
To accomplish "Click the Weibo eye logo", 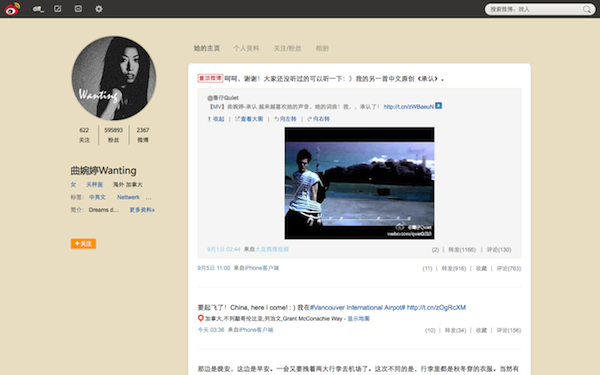I will coord(12,9).
